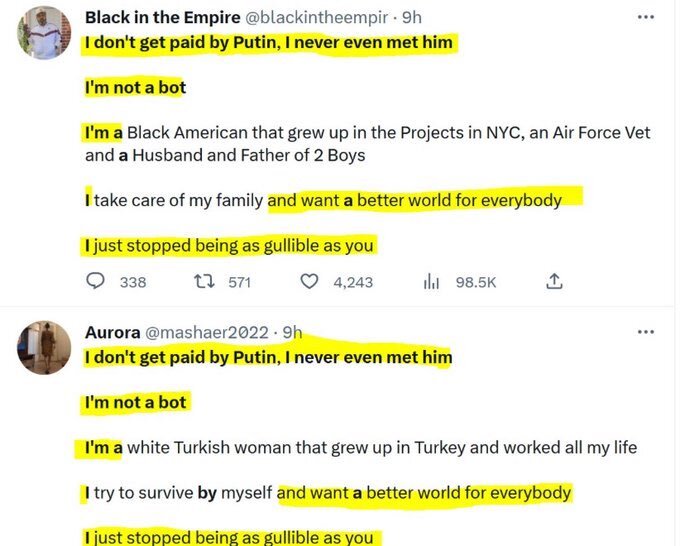
Task: Like Black in the Empire's tweet
Action: coord(311,282)
